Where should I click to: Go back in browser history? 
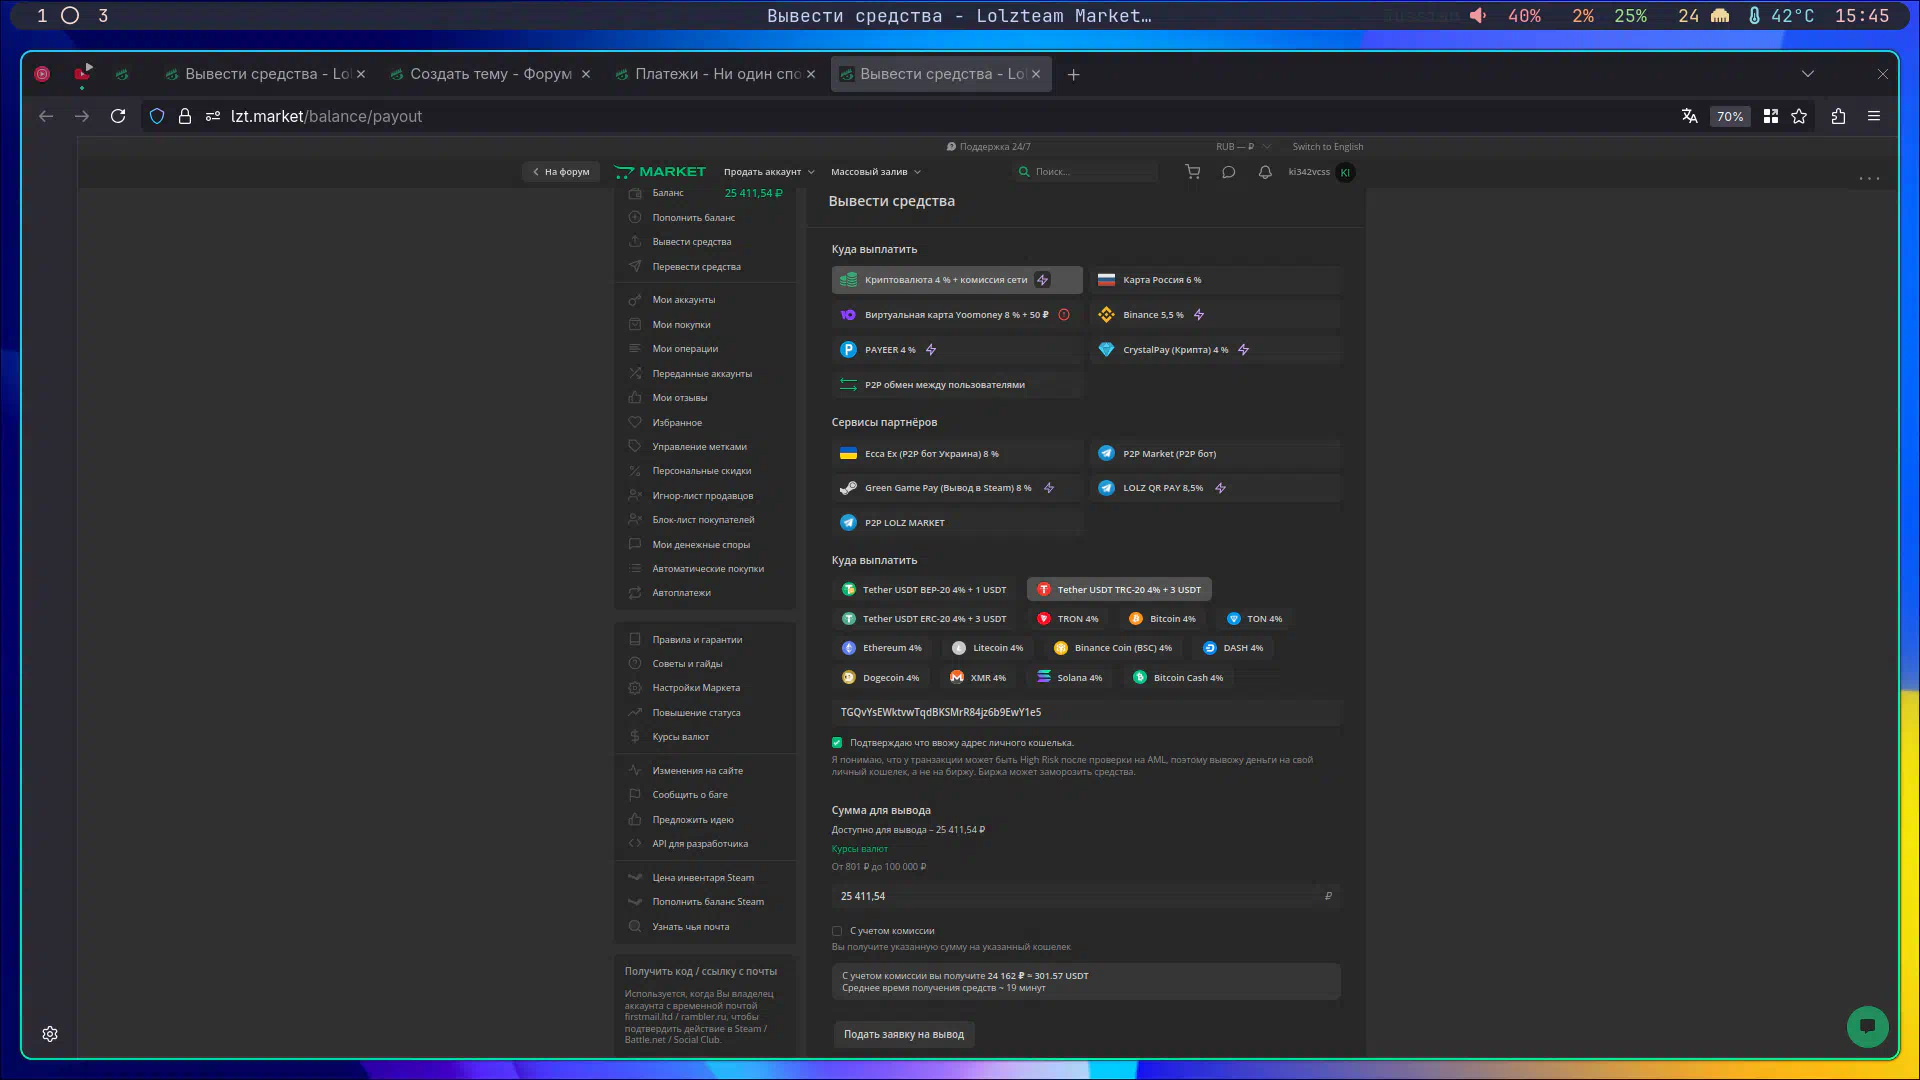click(x=46, y=116)
